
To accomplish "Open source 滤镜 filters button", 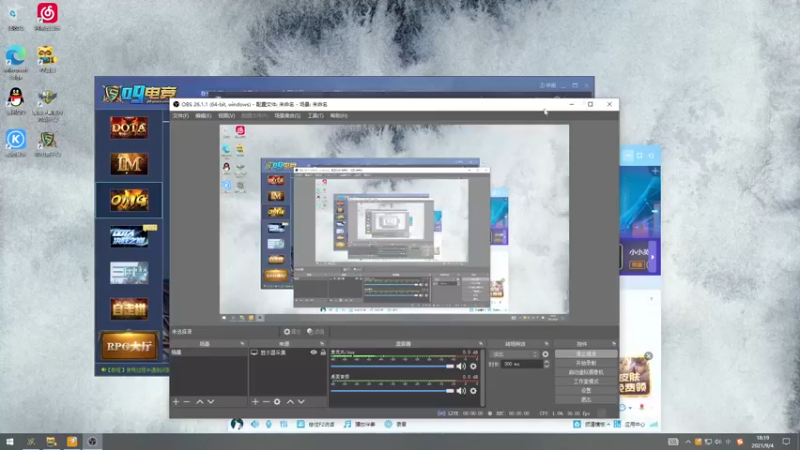I will tap(316, 332).
